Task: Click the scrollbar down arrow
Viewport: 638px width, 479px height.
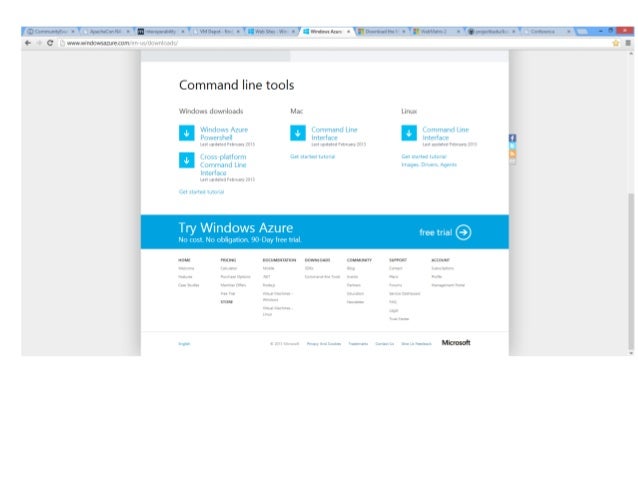Action: [x=631, y=353]
